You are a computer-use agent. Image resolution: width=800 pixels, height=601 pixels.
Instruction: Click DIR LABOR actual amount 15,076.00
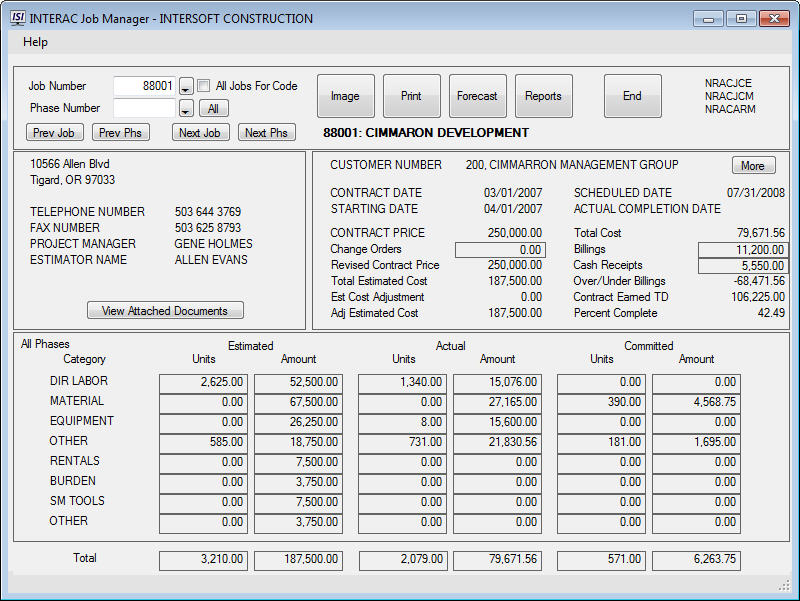[x=497, y=383]
